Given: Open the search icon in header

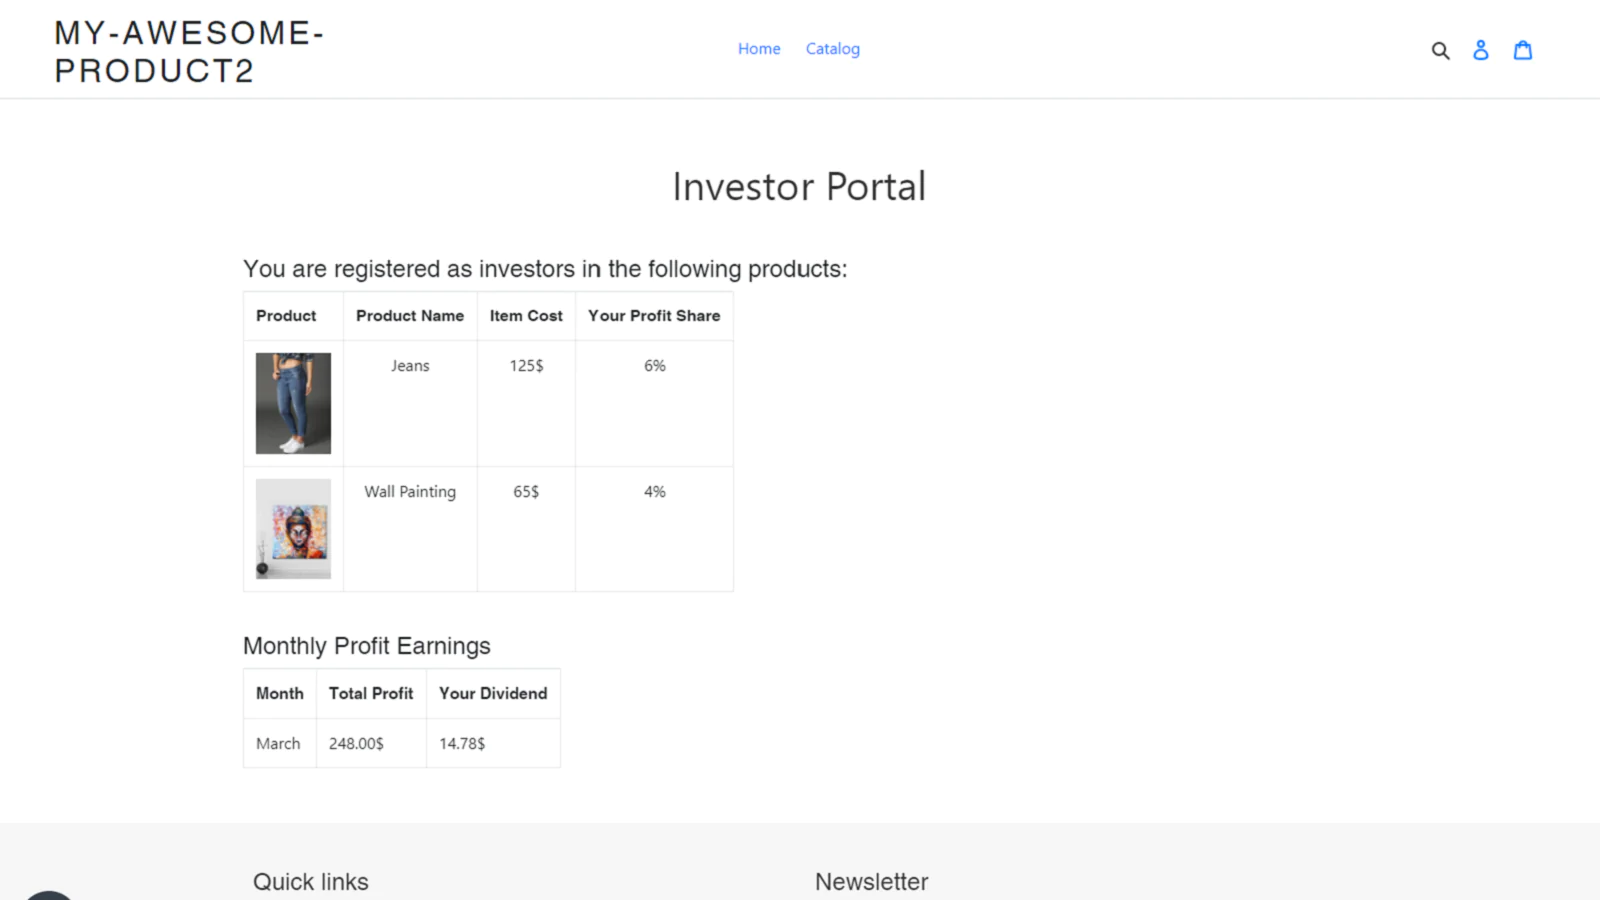Looking at the screenshot, I should (x=1440, y=50).
